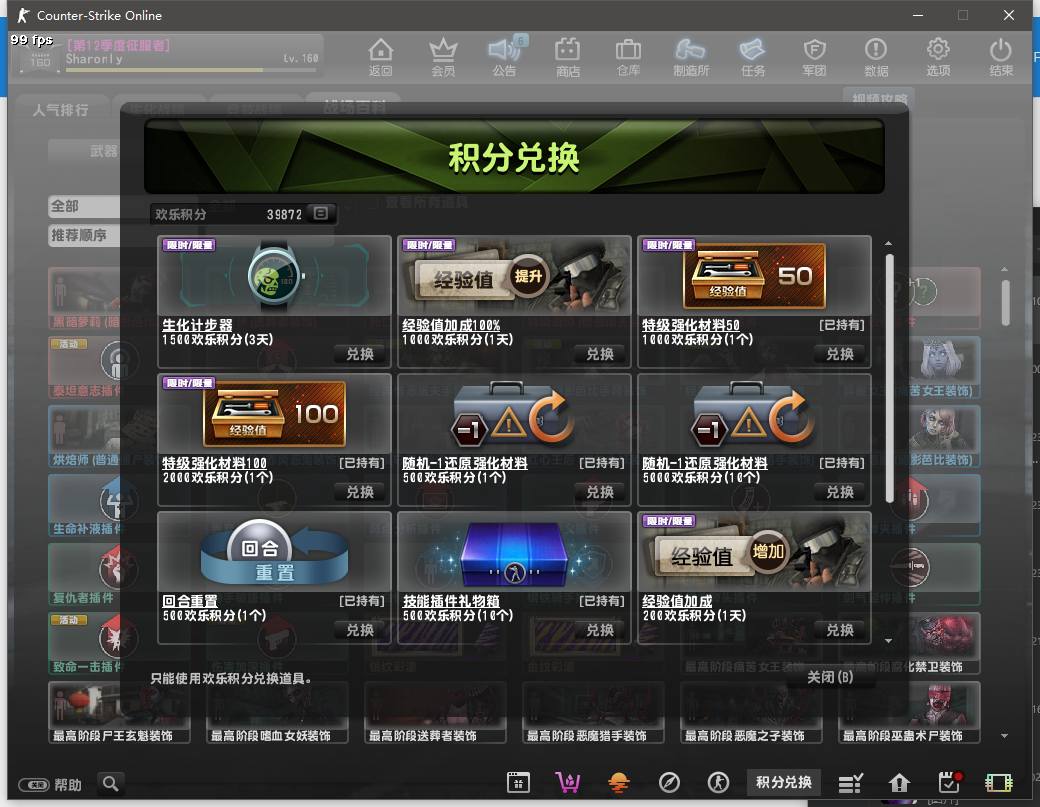Screen dimensions: 1040x807
Task: Open 选项 settings gear icon
Action: pos(938,56)
